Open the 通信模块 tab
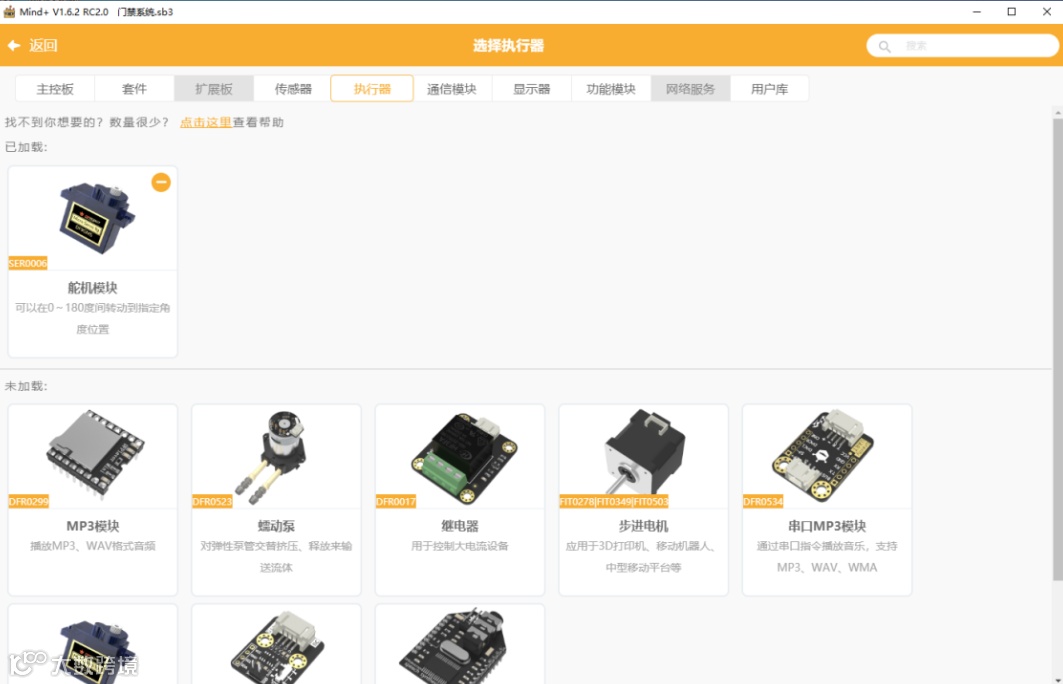 pos(452,89)
